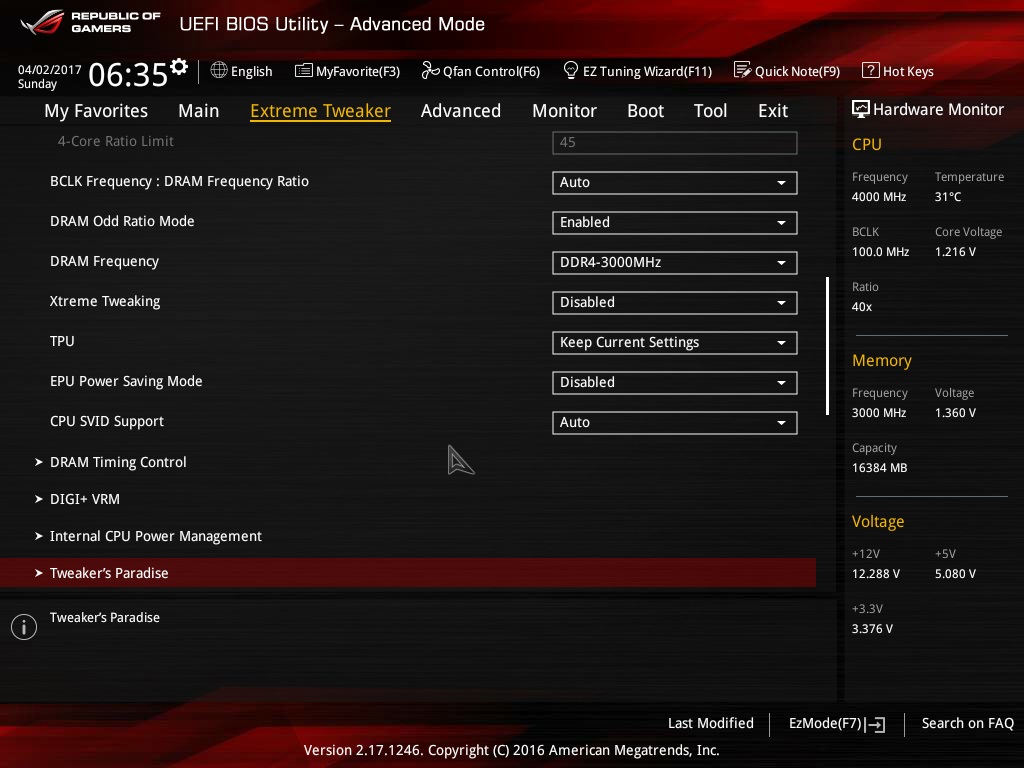Click the globe language icon
Image resolution: width=1024 pixels, height=768 pixels.
219,71
